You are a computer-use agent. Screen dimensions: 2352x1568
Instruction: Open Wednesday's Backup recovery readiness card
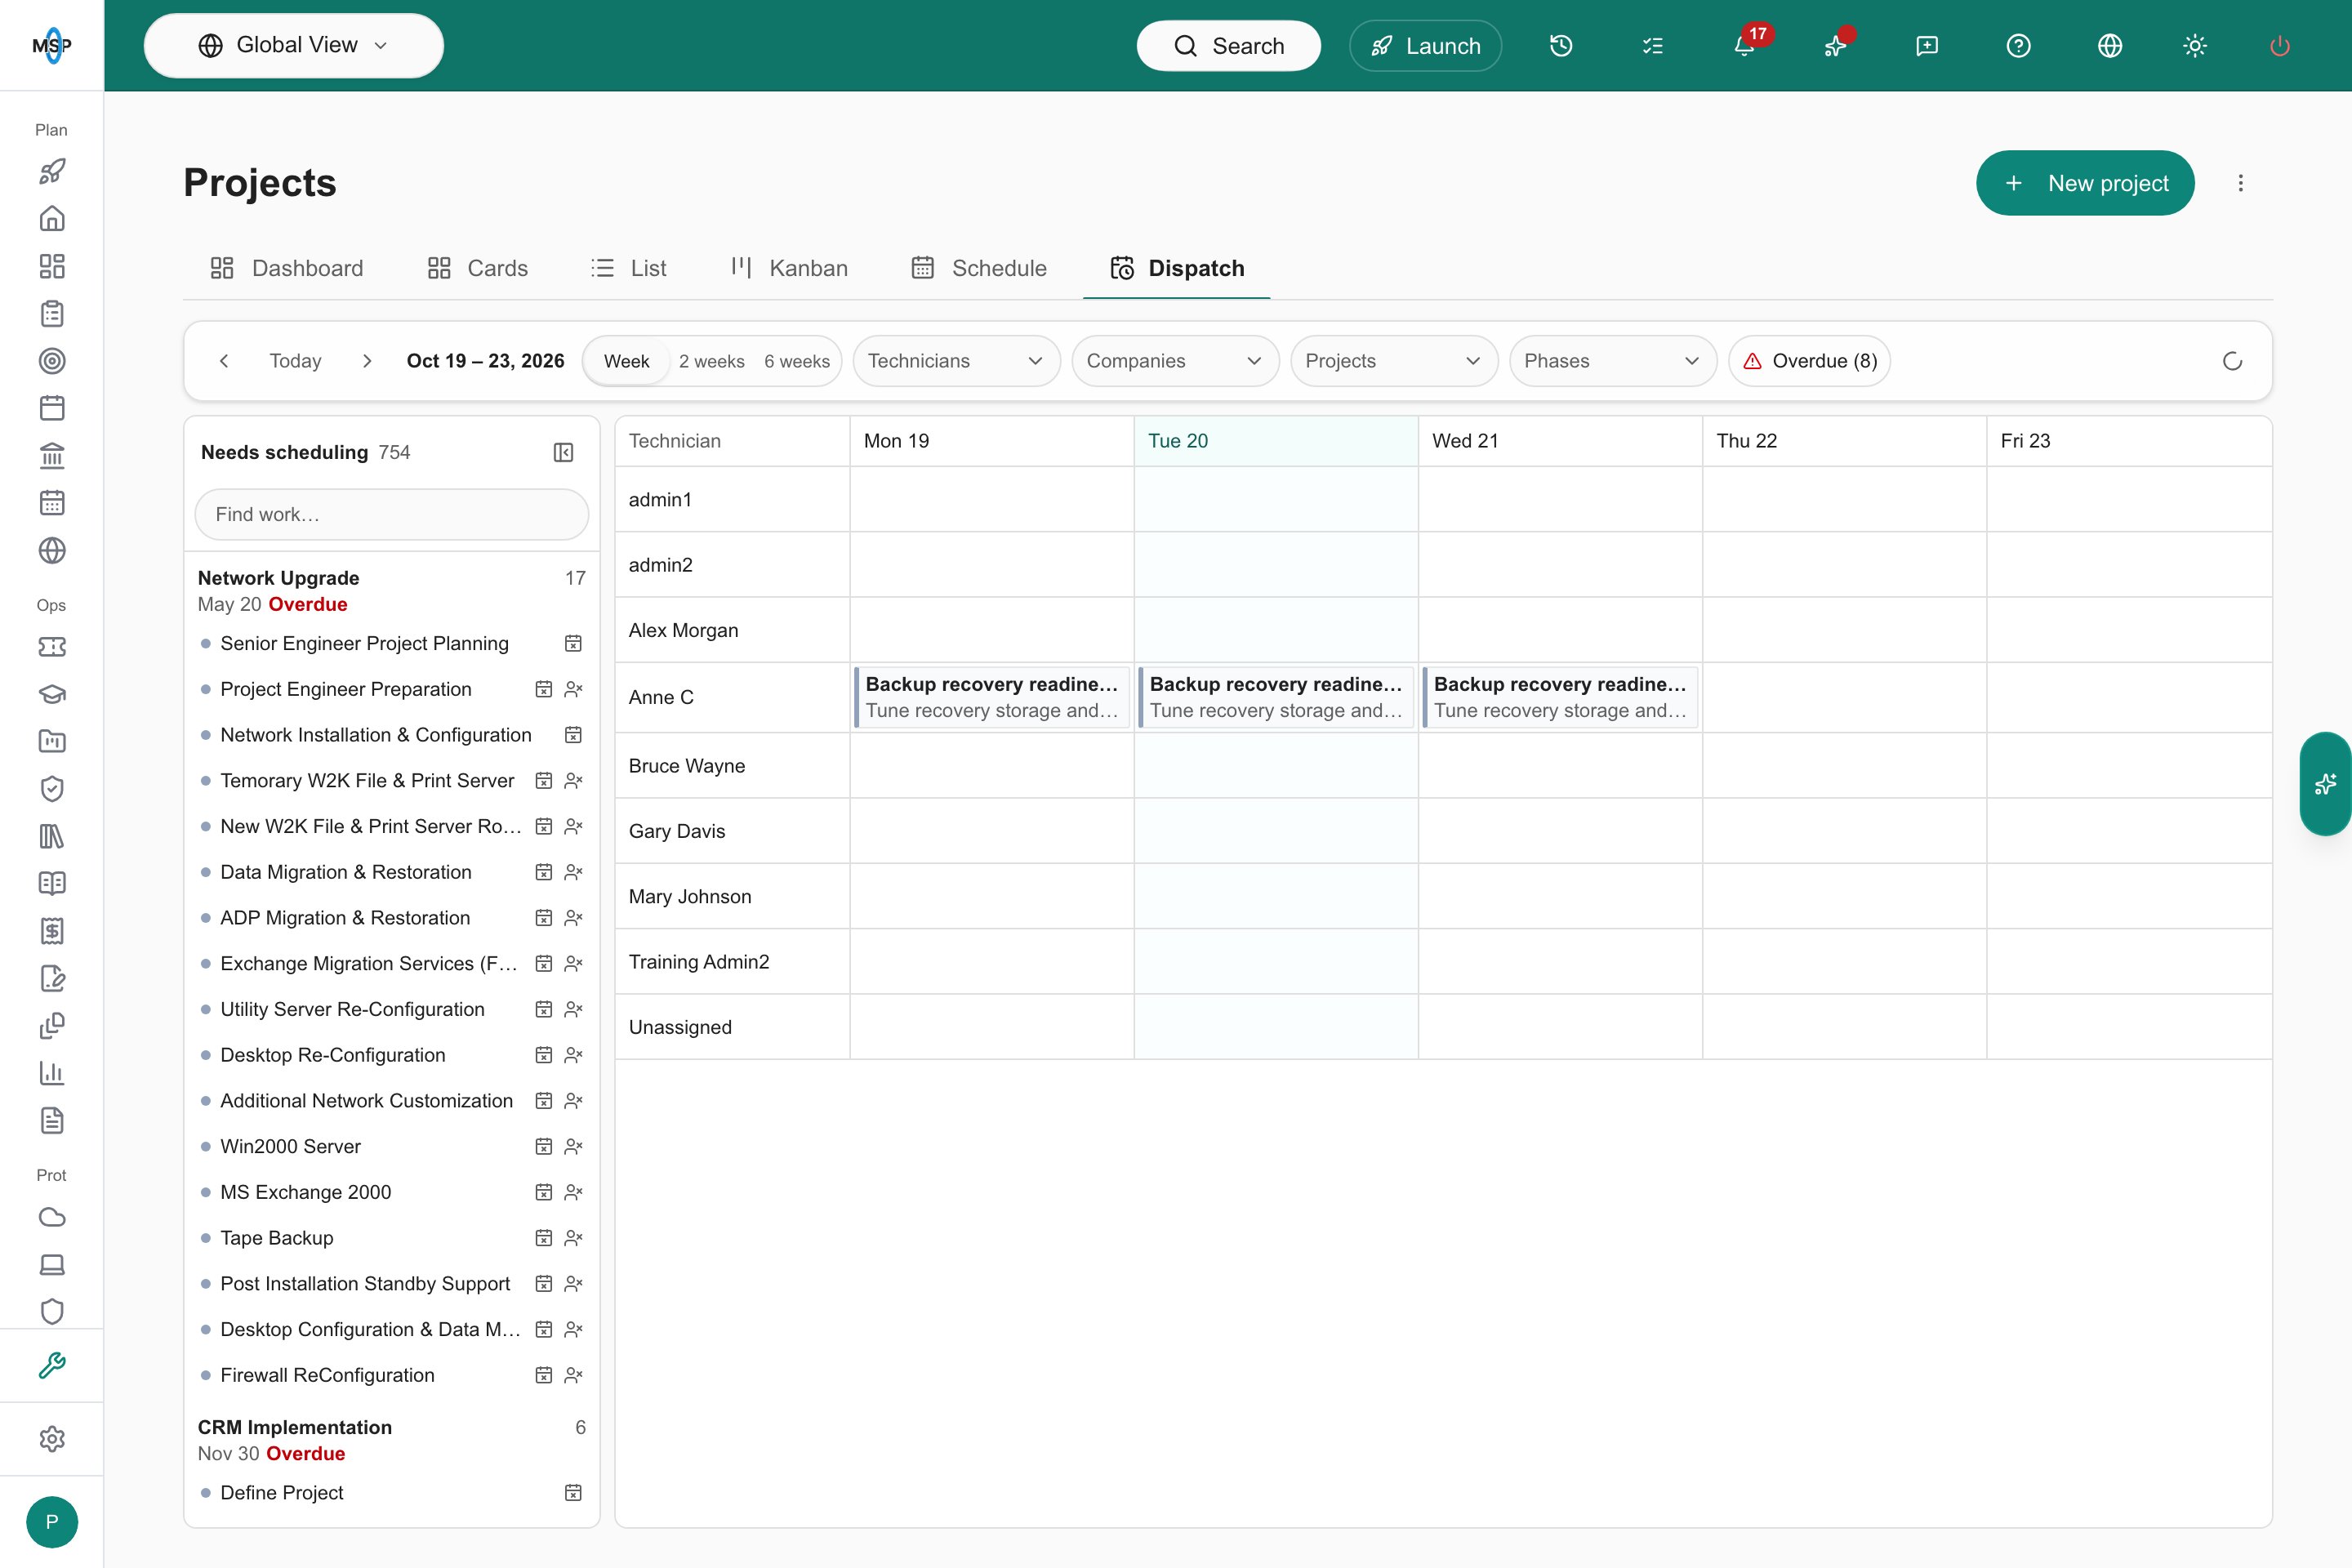[x=1560, y=697]
